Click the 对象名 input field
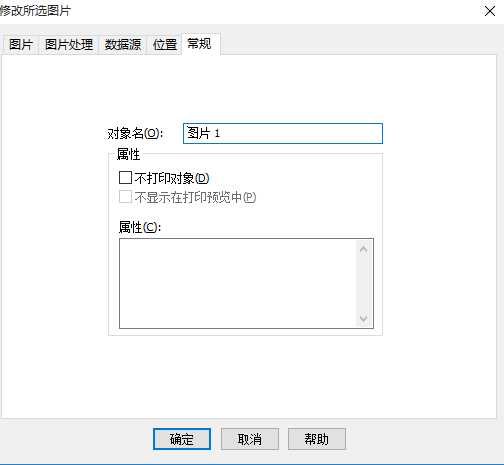This screenshot has width=504, height=465. coord(283,133)
